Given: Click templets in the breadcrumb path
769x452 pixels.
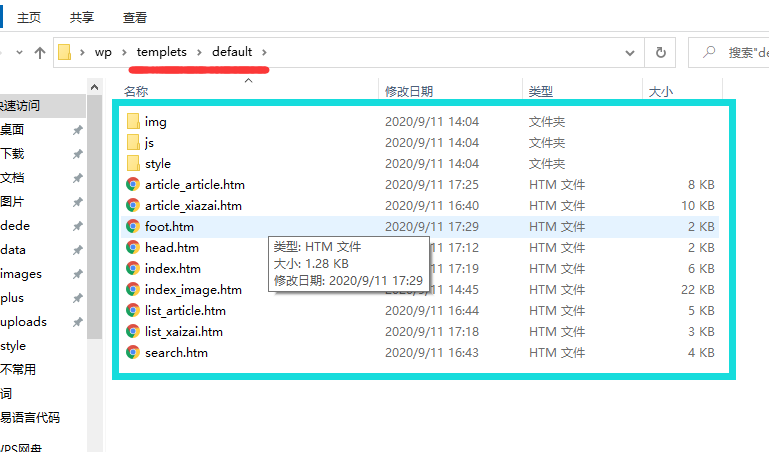Looking at the screenshot, I should [161, 52].
